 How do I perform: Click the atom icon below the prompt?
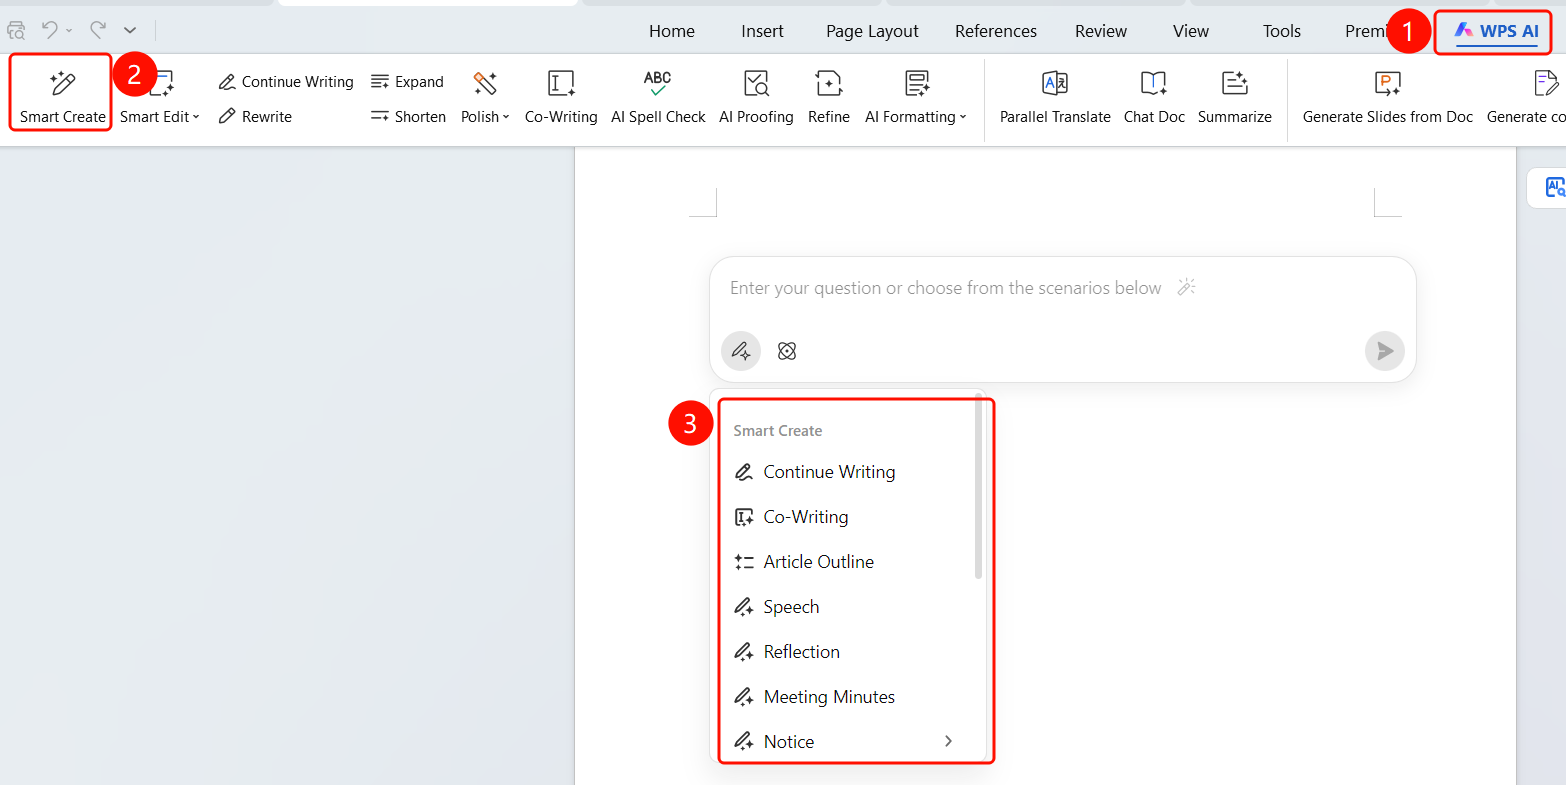click(787, 351)
